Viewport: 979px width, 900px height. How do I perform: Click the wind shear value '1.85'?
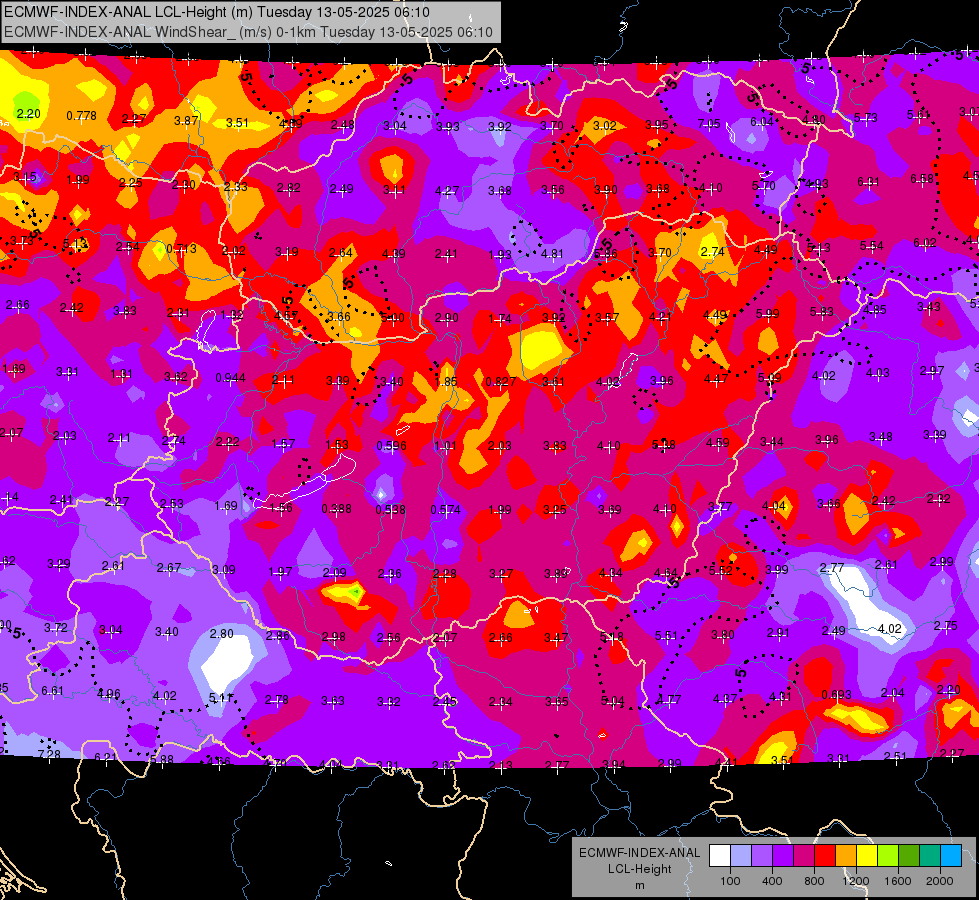[446, 382]
